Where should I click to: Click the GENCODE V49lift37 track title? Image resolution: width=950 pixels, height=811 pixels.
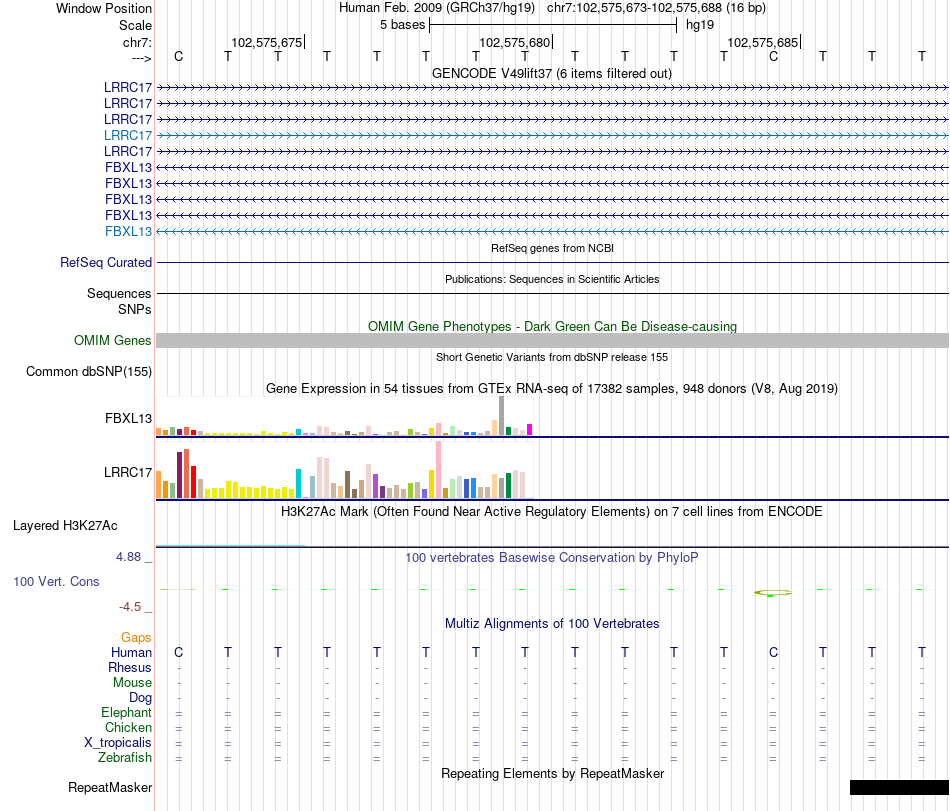[x=552, y=73]
